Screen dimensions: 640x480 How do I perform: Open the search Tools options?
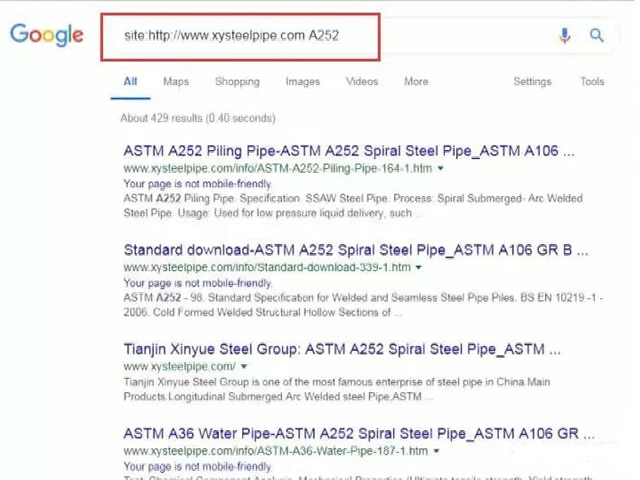tap(592, 82)
